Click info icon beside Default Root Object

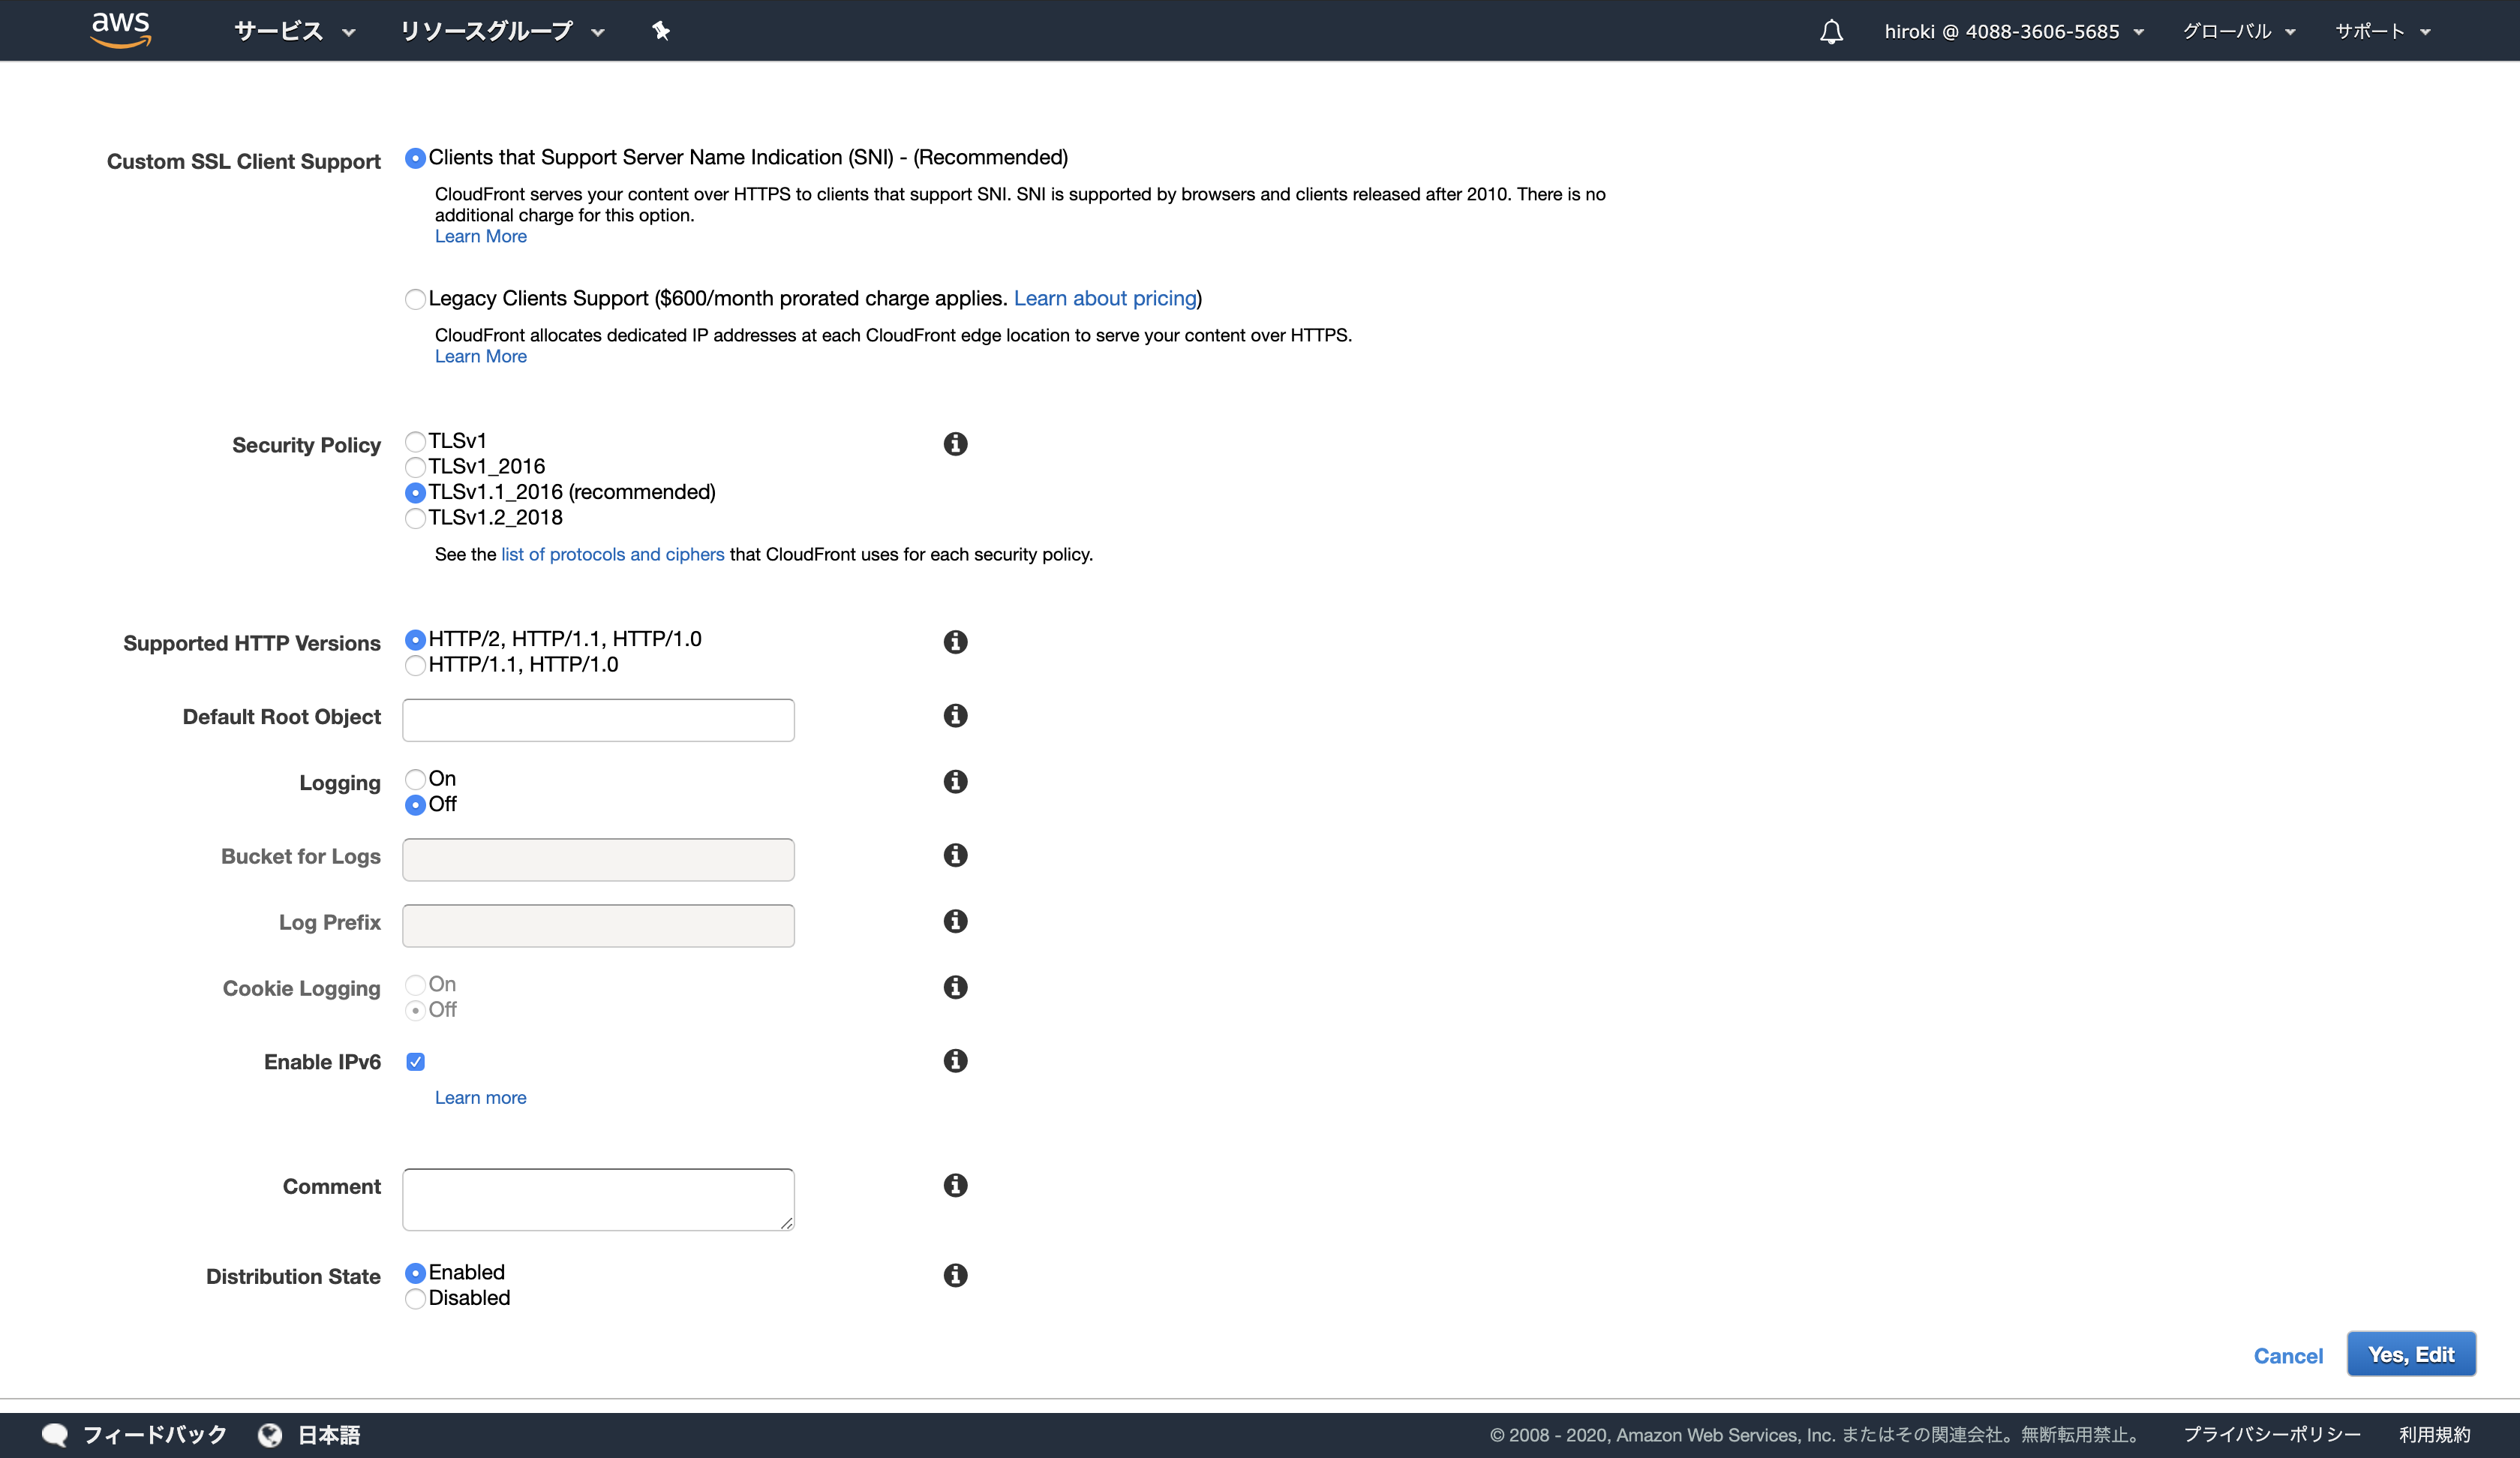pyautogui.click(x=955, y=716)
